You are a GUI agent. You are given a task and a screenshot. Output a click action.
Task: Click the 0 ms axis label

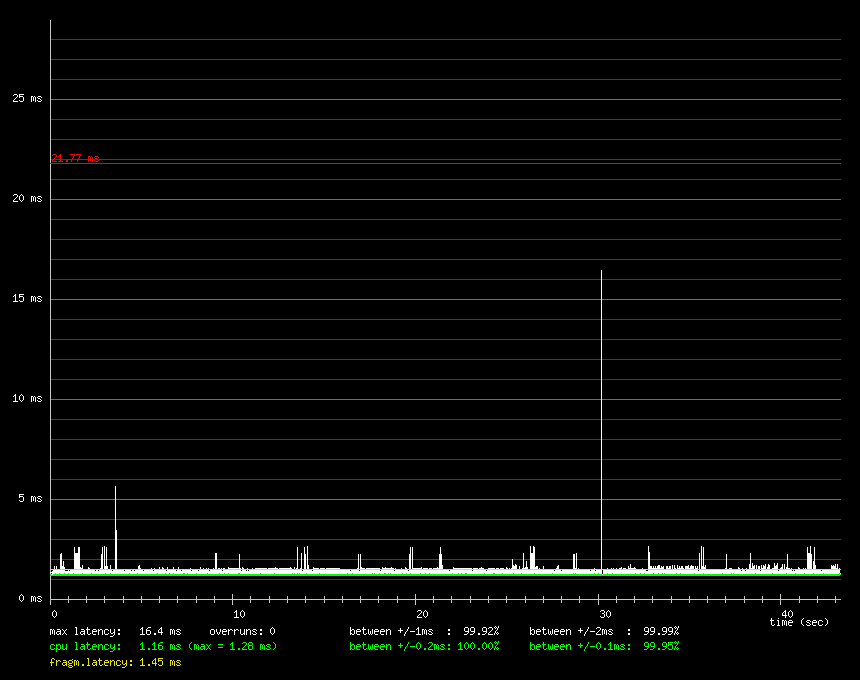tap(30, 598)
